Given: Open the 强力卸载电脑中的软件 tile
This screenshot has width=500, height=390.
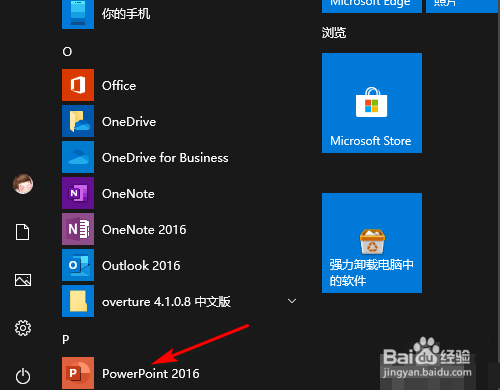Looking at the screenshot, I should (372, 243).
